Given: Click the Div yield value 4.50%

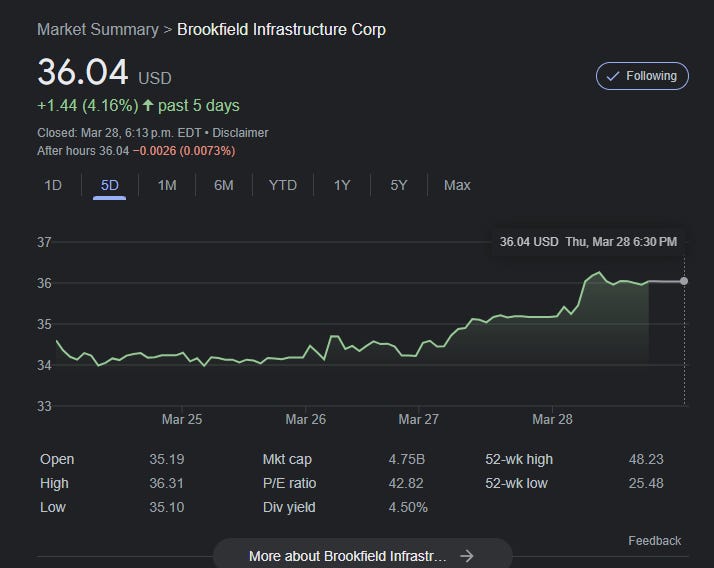Looking at the screenshot, I should [x=408, y=507].
